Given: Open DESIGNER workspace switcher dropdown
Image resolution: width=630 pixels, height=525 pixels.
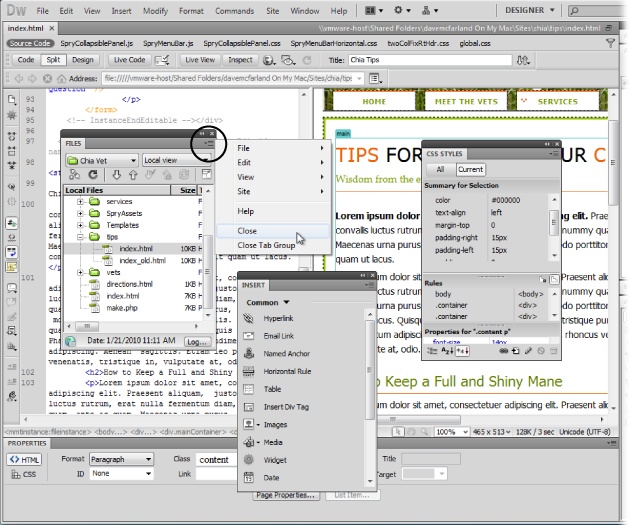Looking at the screenshot, I should pyautogui.click(x=530, y=10).
